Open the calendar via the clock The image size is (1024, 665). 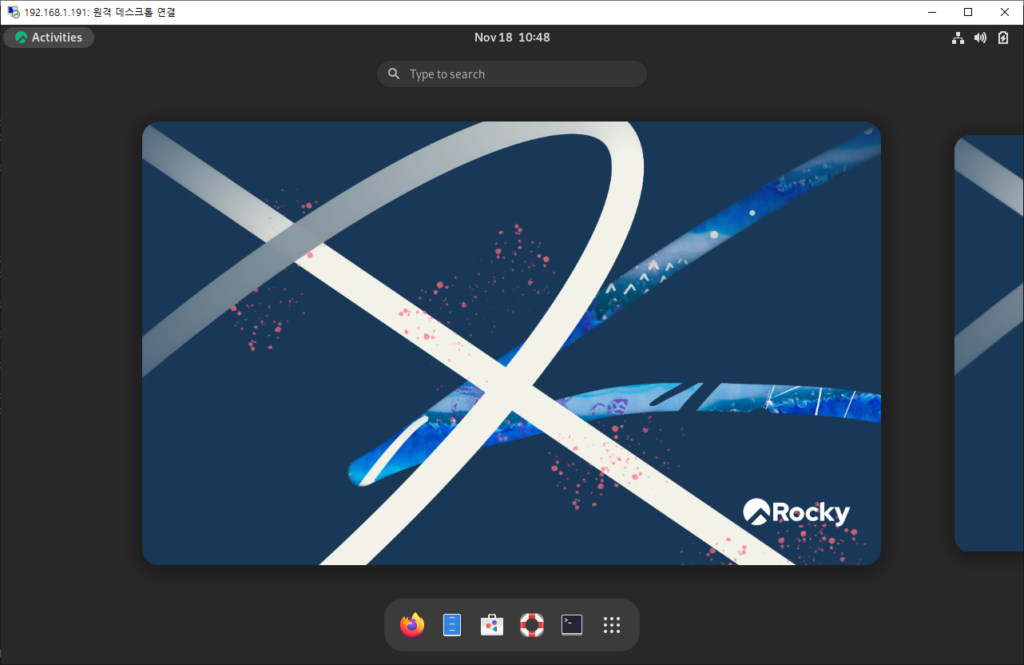(512, 37)
